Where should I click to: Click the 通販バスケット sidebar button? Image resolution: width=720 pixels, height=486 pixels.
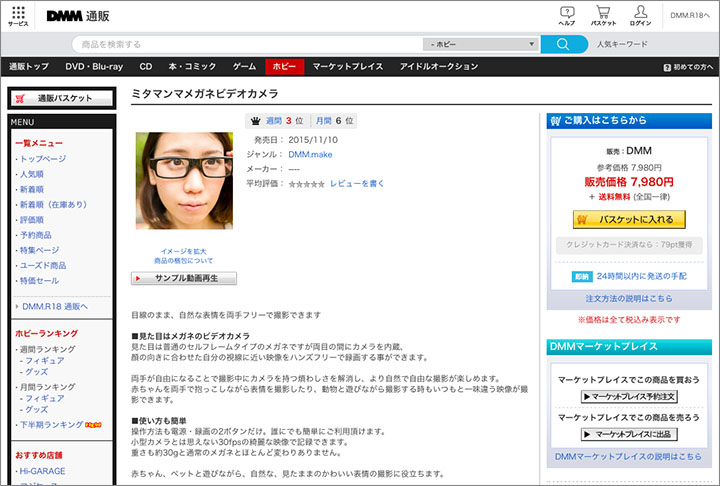pos(62,98)
